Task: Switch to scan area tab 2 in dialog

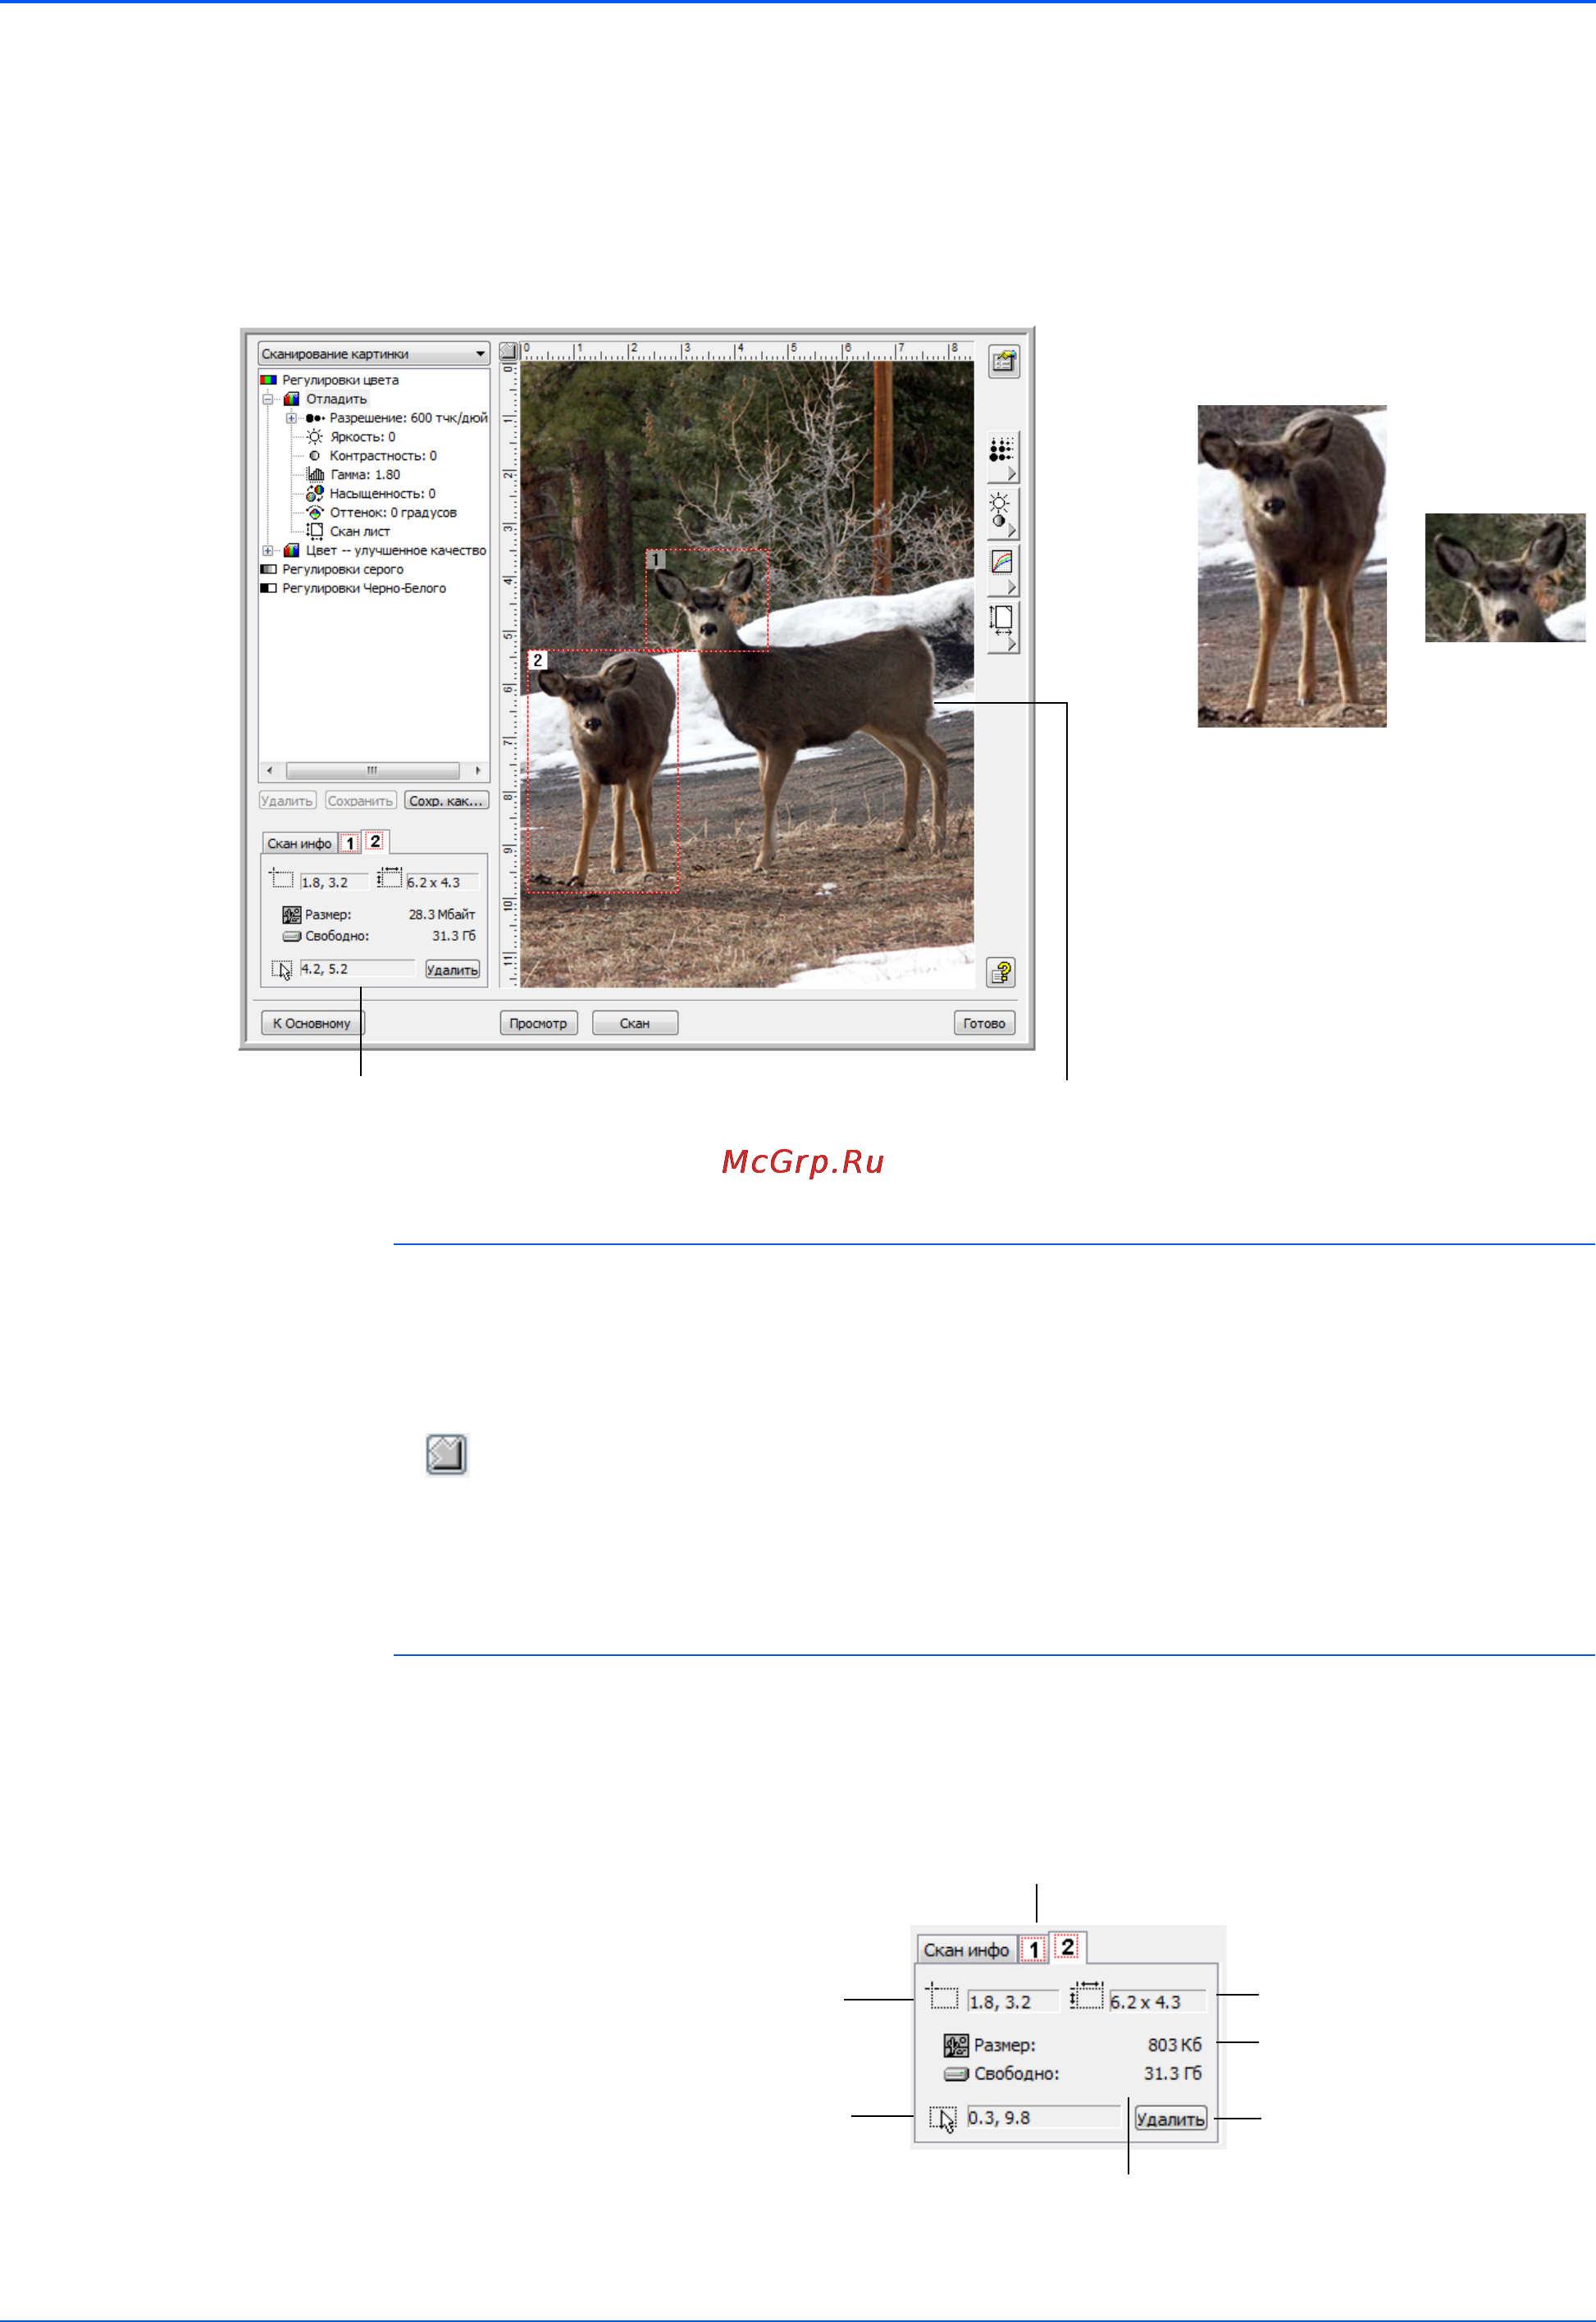Action: pyautogui.click(x=376, y=842)
